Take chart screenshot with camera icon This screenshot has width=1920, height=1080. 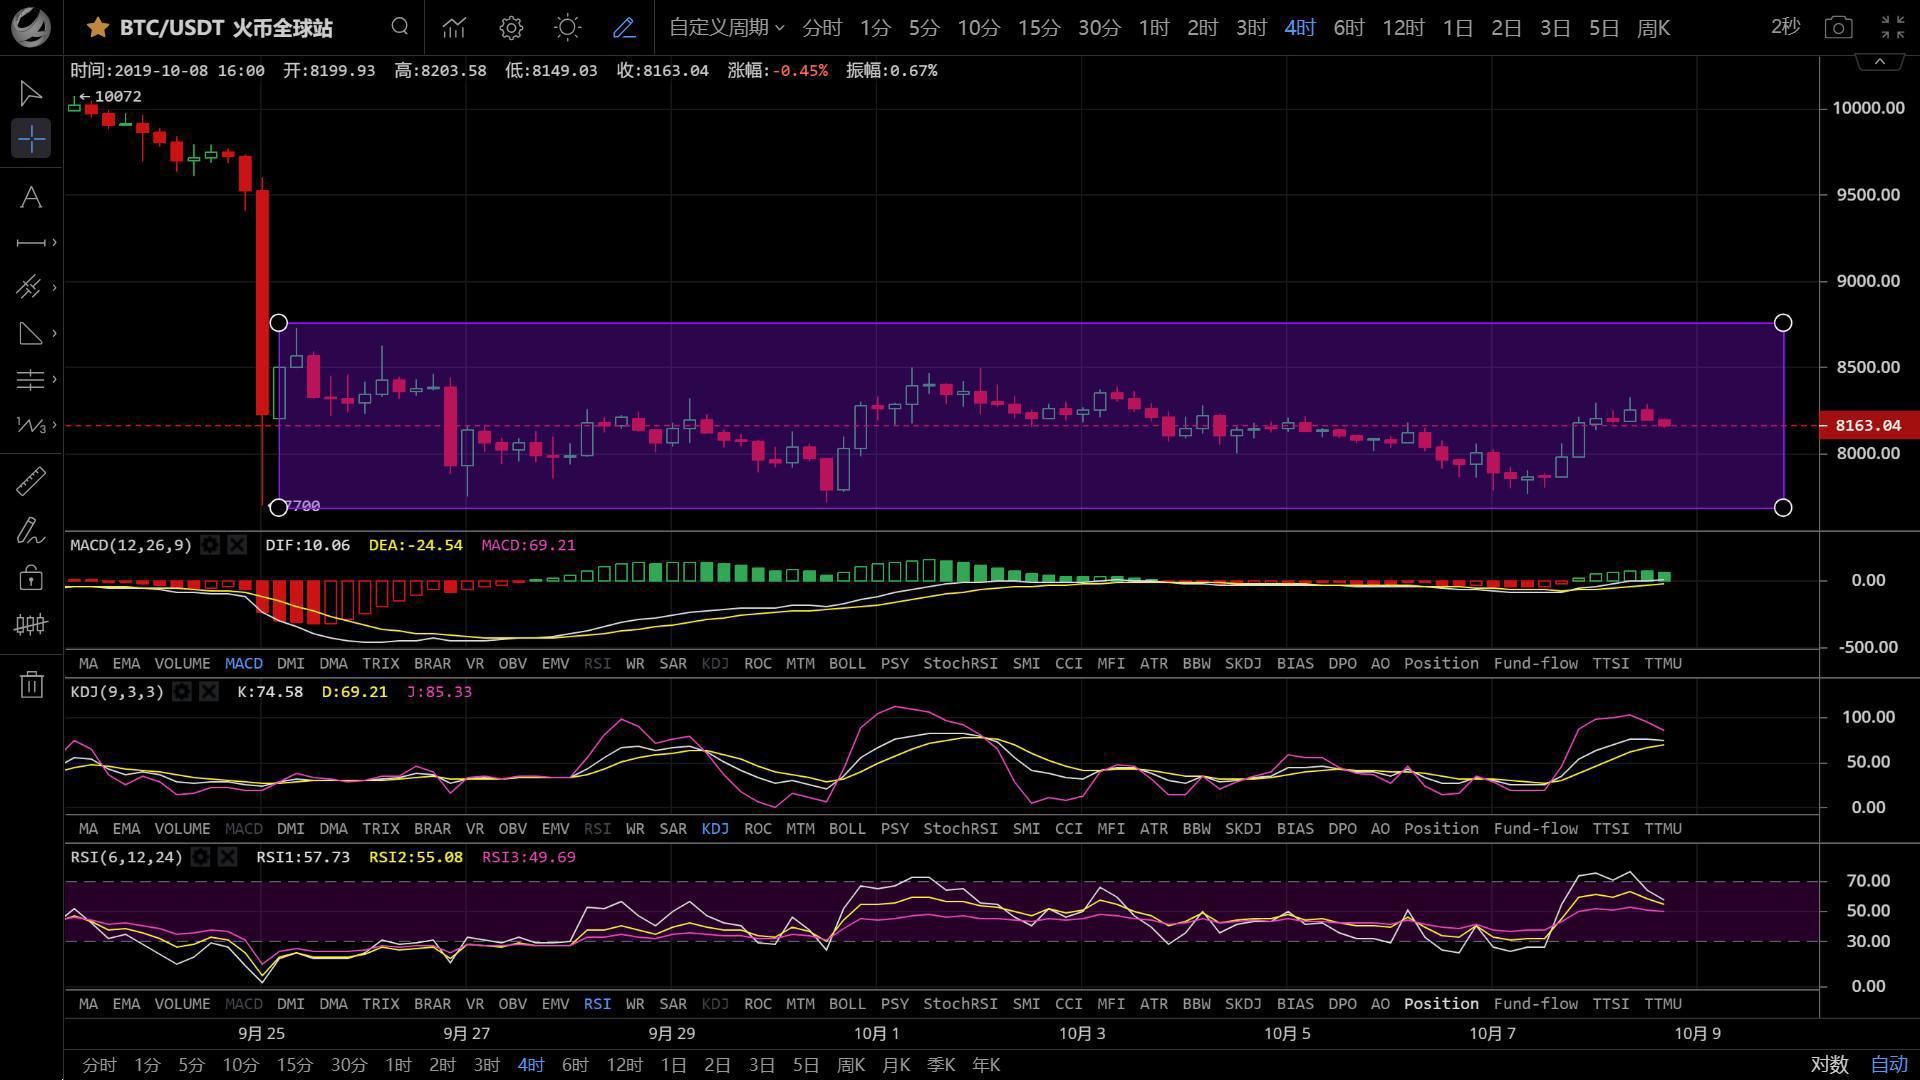point(1838,27)
